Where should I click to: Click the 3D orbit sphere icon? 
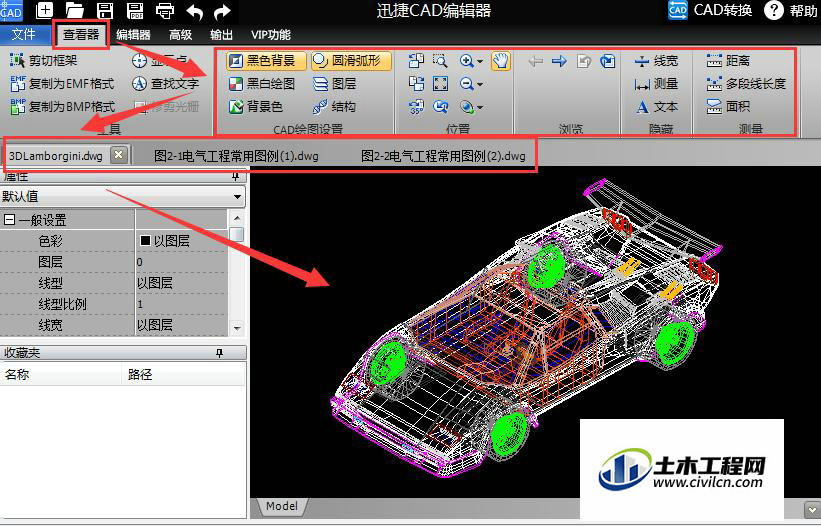466,107
